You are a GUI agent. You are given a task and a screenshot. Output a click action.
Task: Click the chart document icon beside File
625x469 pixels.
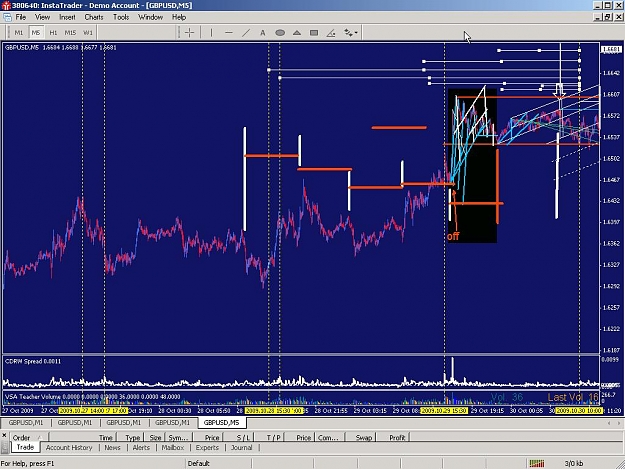7,17
